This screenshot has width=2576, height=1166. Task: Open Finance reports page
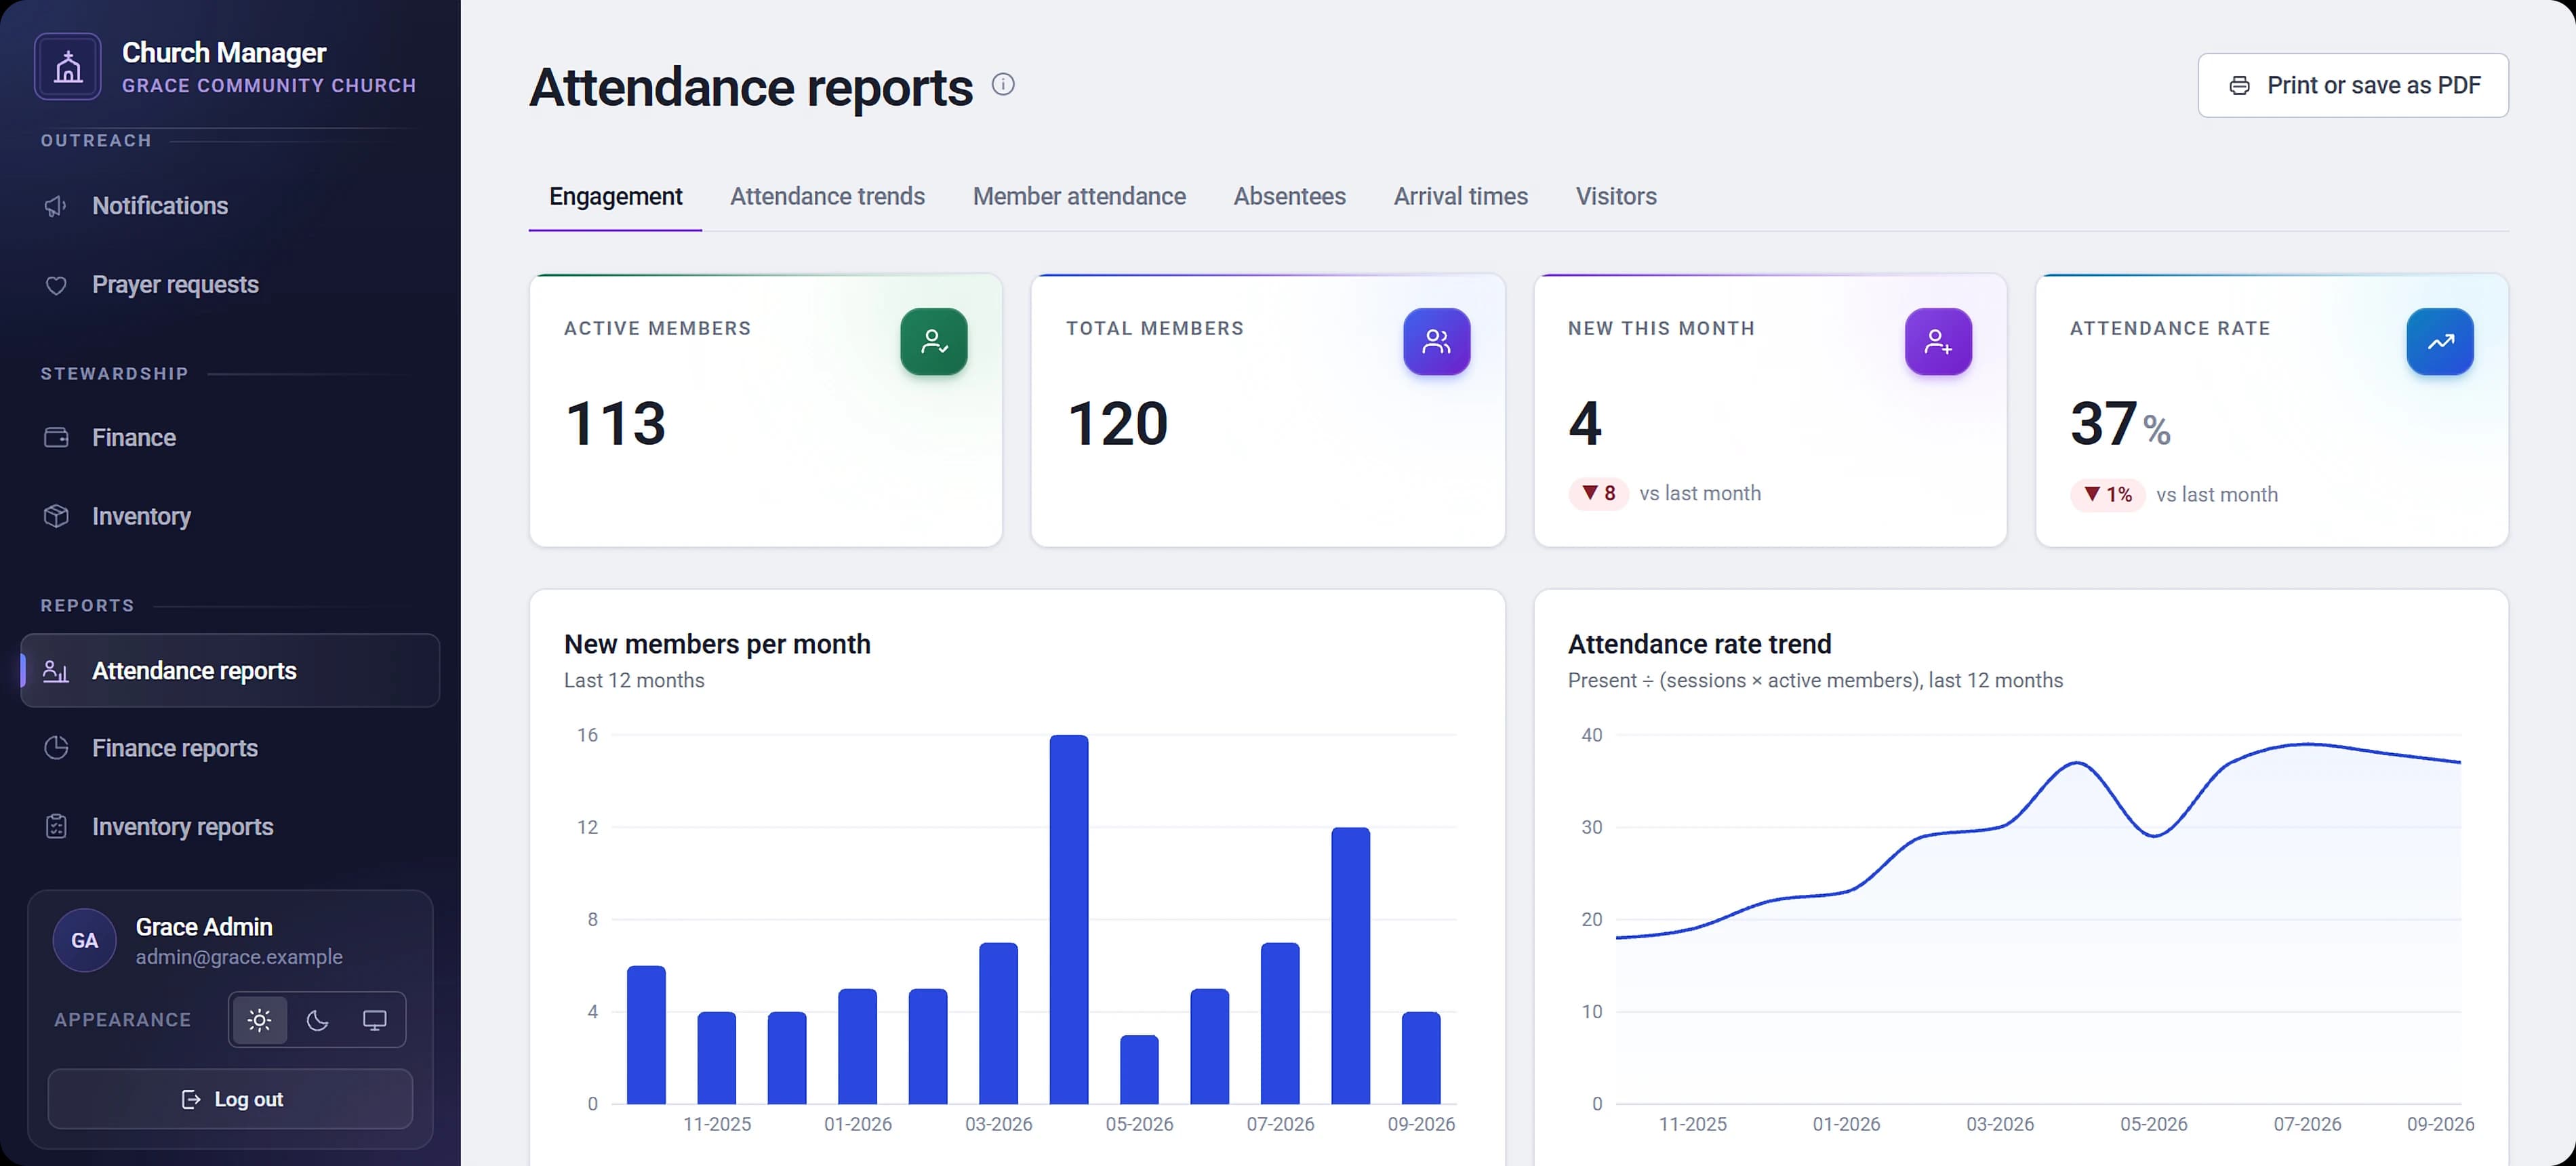(x=230, y=748)
